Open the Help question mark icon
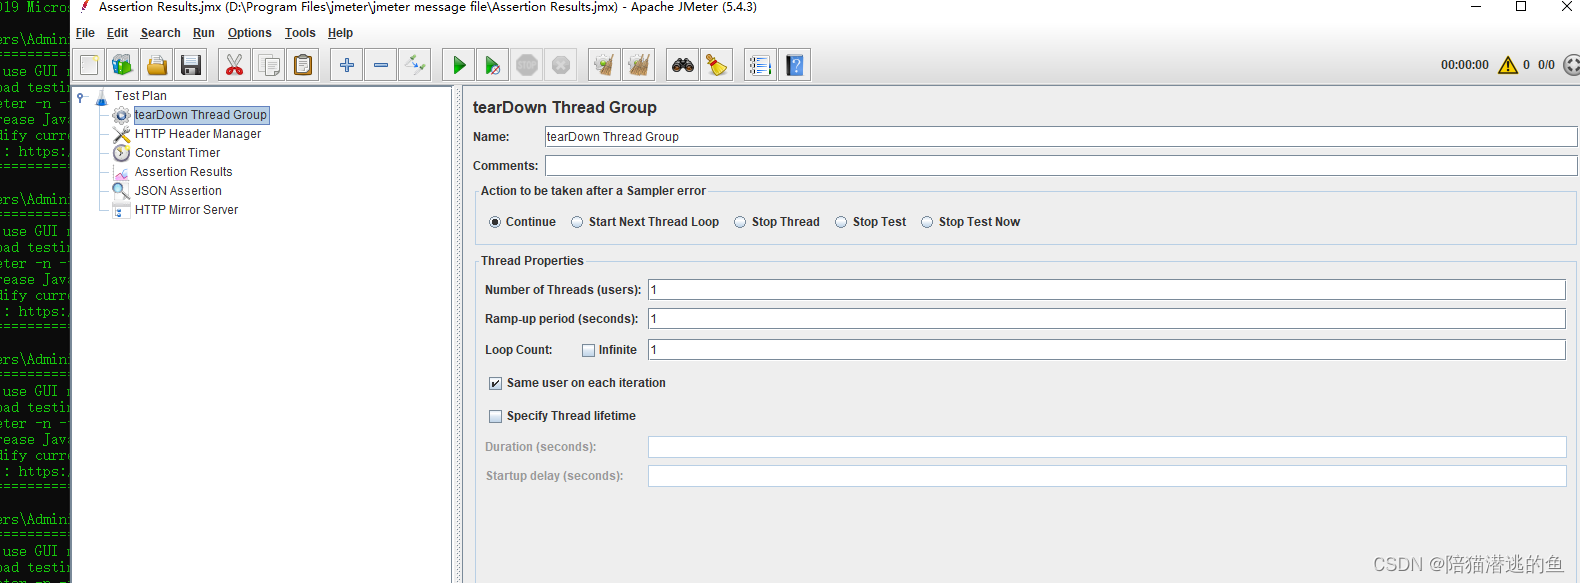Image resolution: width=1580 pixels, height=583 pixels. (794, 65)
